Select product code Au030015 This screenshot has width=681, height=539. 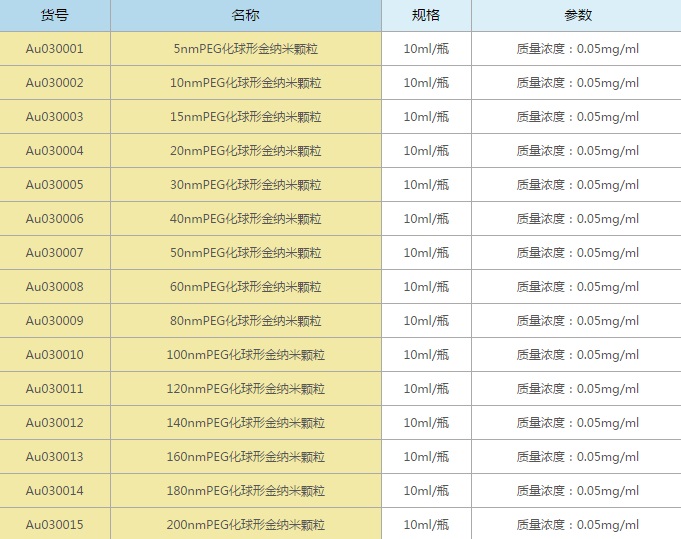click(54, 525)
